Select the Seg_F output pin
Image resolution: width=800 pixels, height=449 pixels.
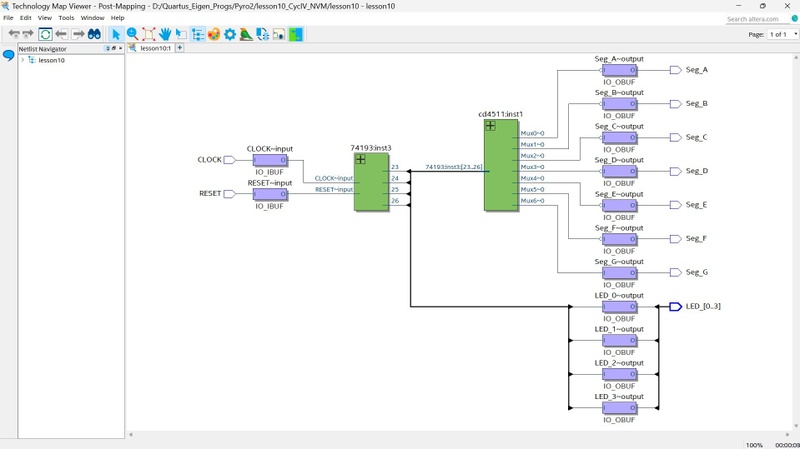pyautogui.click(x=675, y=239)
